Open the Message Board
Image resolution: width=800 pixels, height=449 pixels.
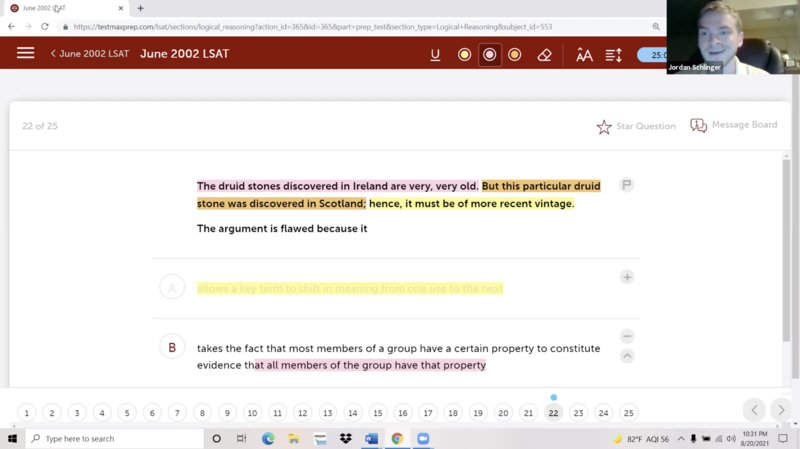733,125
